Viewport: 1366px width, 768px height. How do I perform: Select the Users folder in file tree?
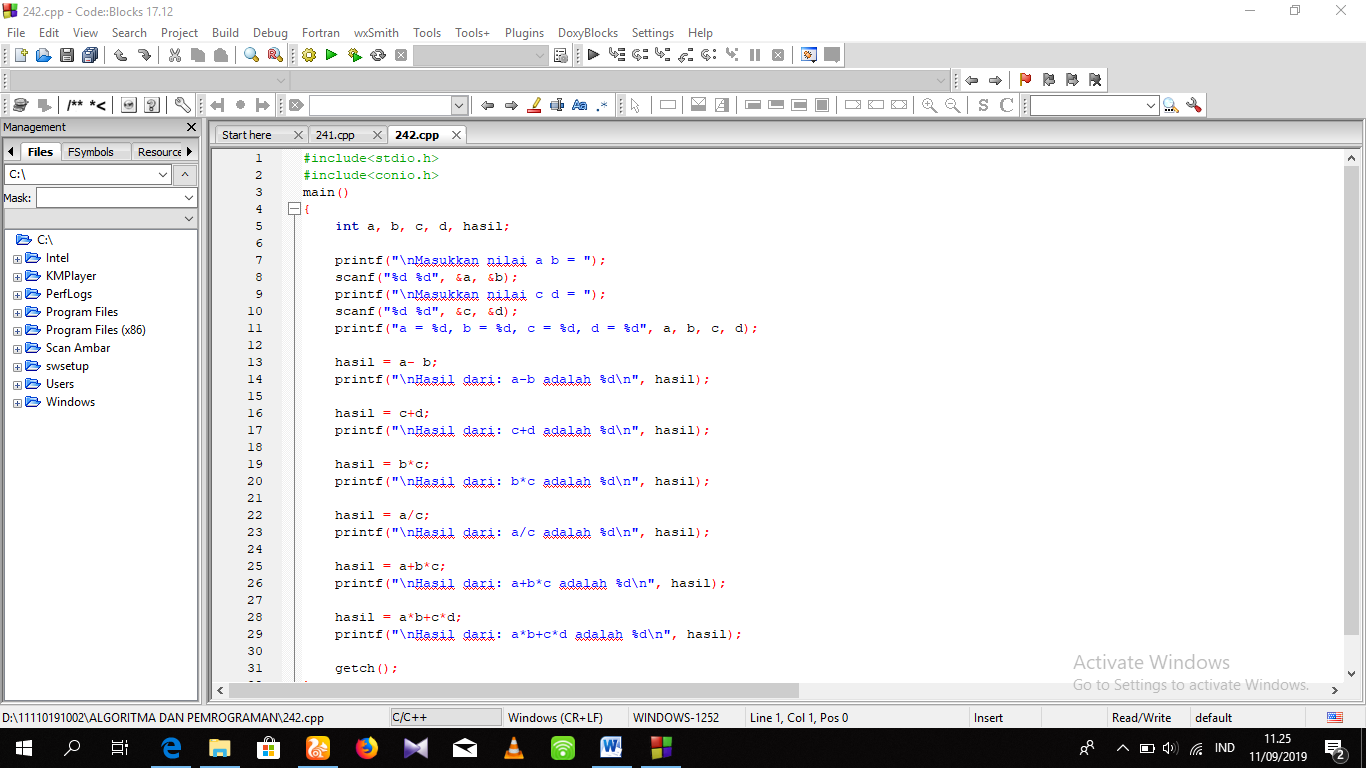(60, 384)
